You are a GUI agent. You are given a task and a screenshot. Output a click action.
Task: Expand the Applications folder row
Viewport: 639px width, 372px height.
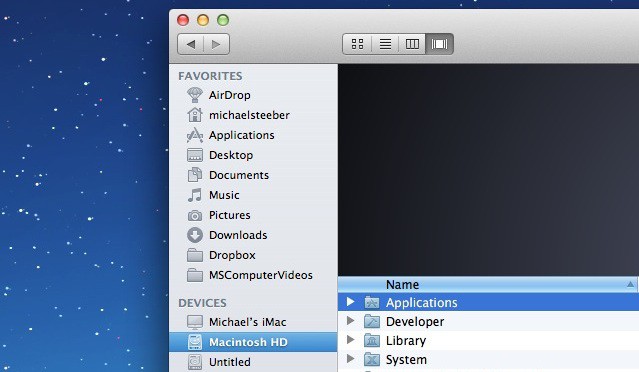click(x=350, y=302)
